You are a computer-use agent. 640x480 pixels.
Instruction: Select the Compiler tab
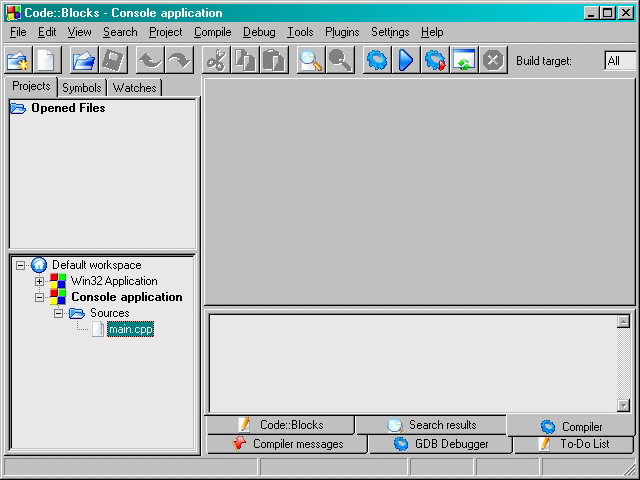click(x=571, y=426)
